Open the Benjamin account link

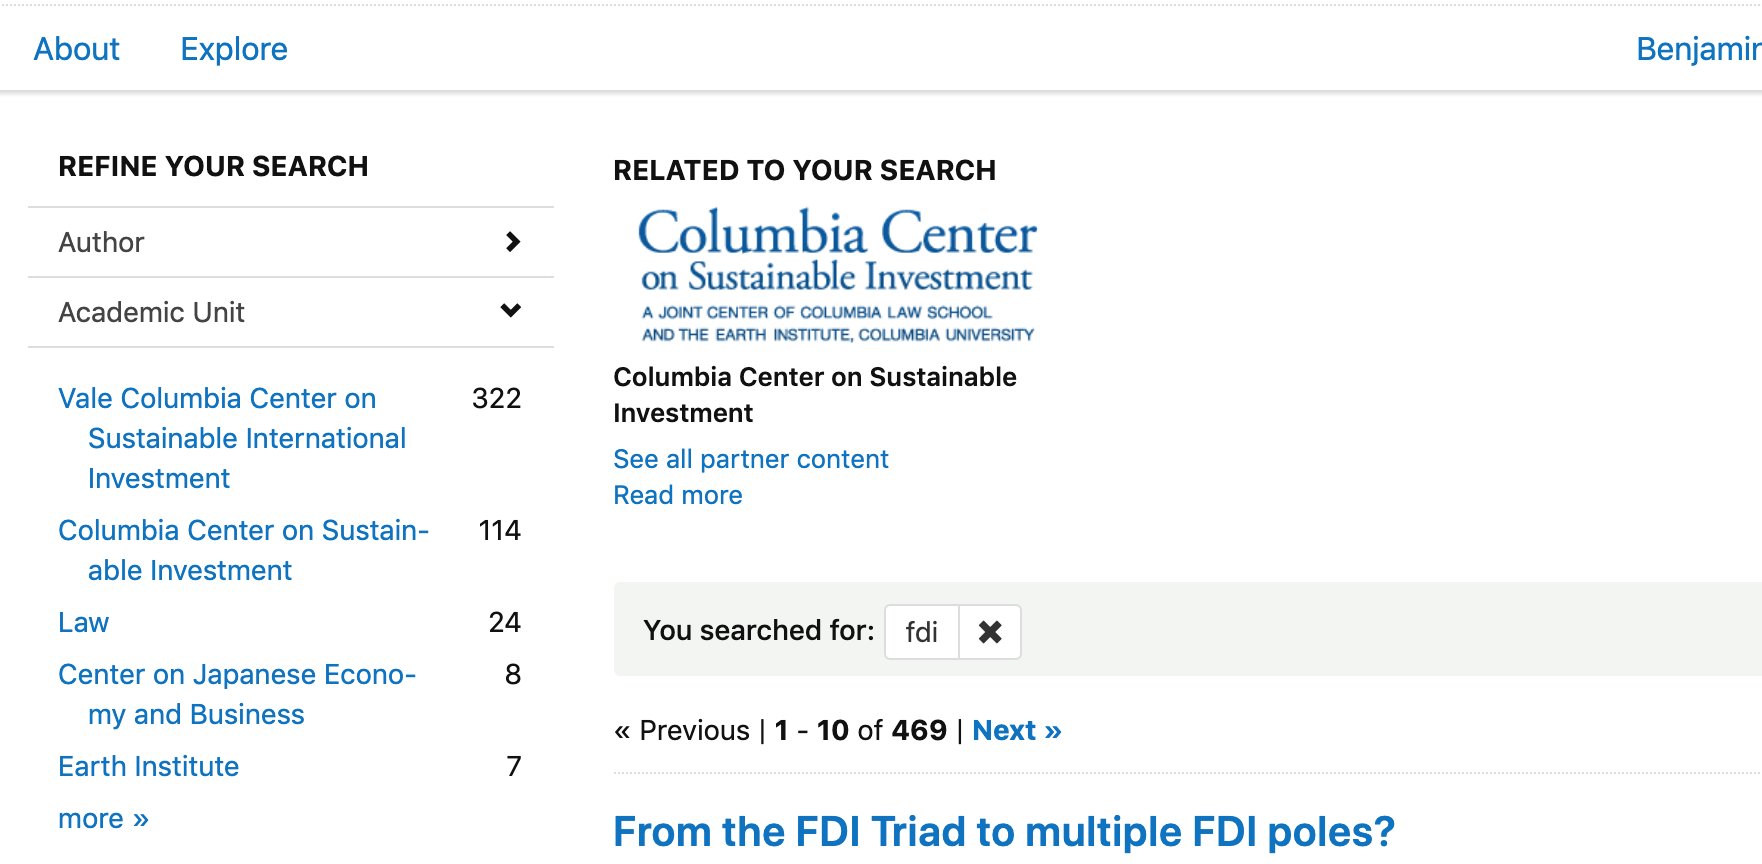coord(1697,49)
